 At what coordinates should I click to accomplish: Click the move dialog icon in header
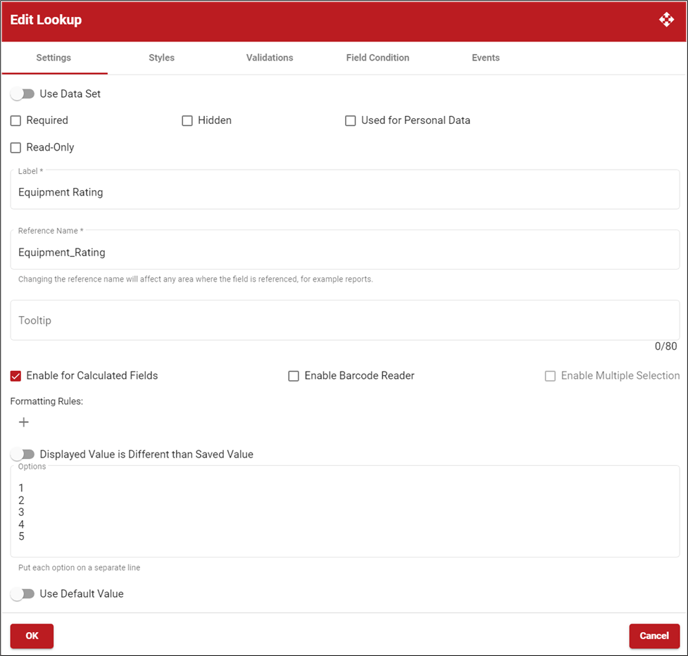[x=666, y=20]
